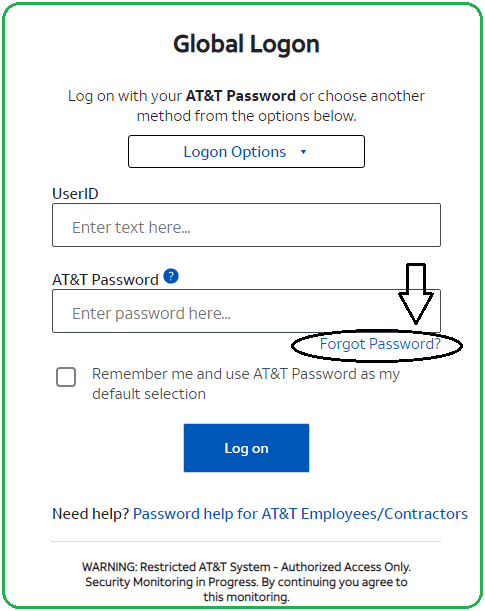Click the small triangle in Logon Options
This screenshot has width=485, height=611.
click(x=303, y=152)
